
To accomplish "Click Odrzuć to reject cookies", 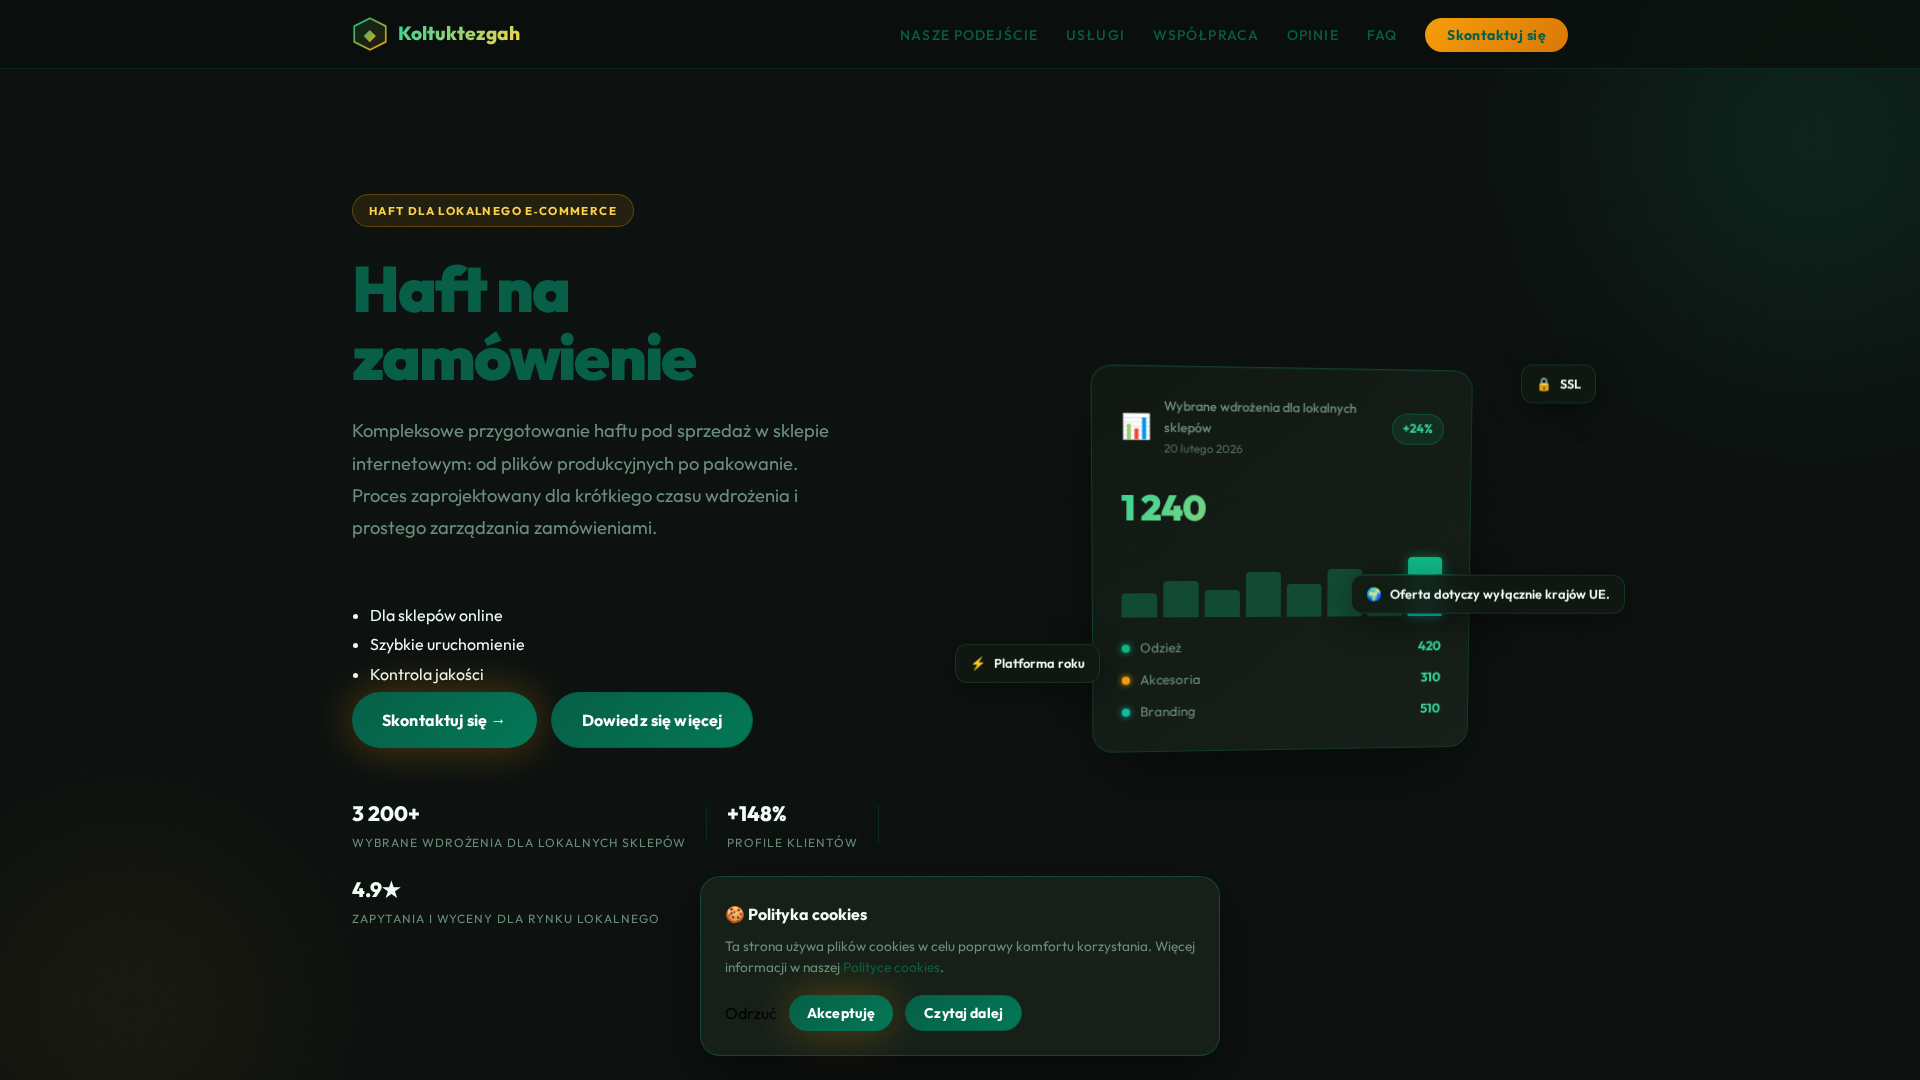I will click(751, 1013).
